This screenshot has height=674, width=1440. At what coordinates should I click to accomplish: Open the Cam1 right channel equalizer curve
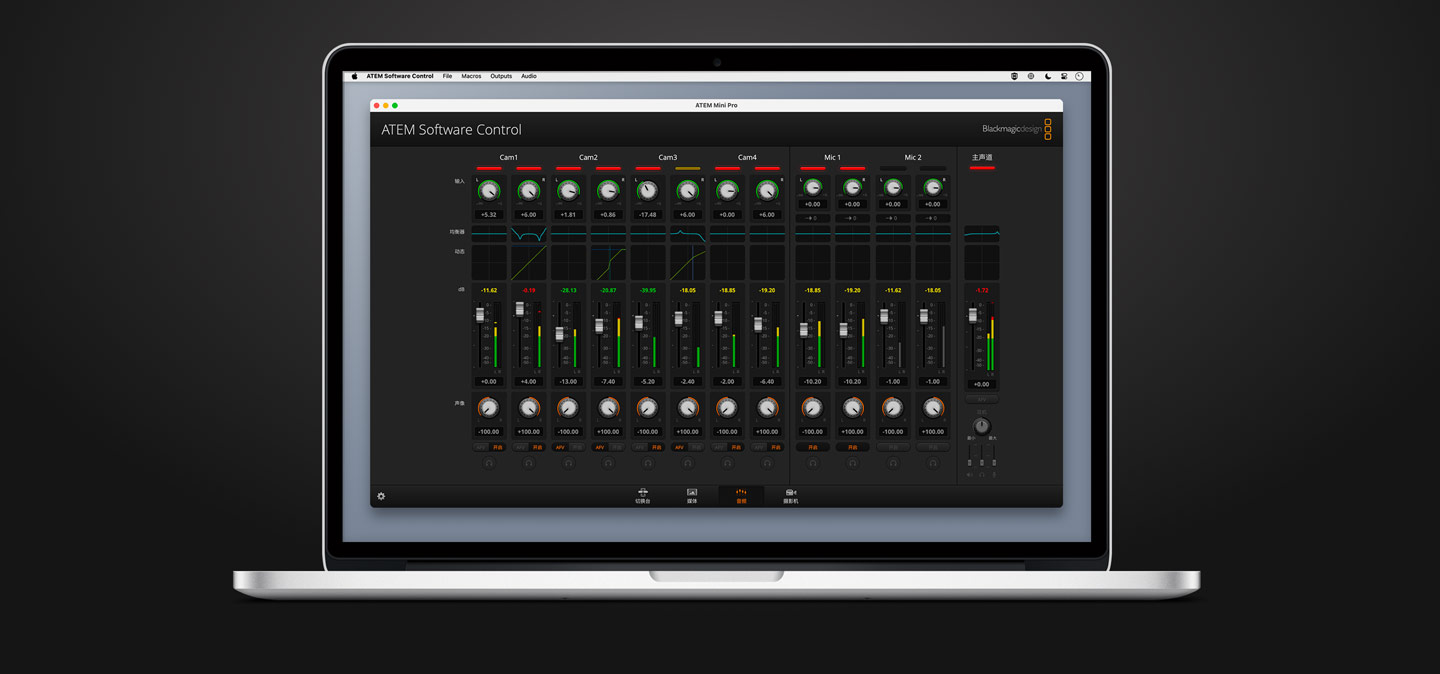point(528,234)
